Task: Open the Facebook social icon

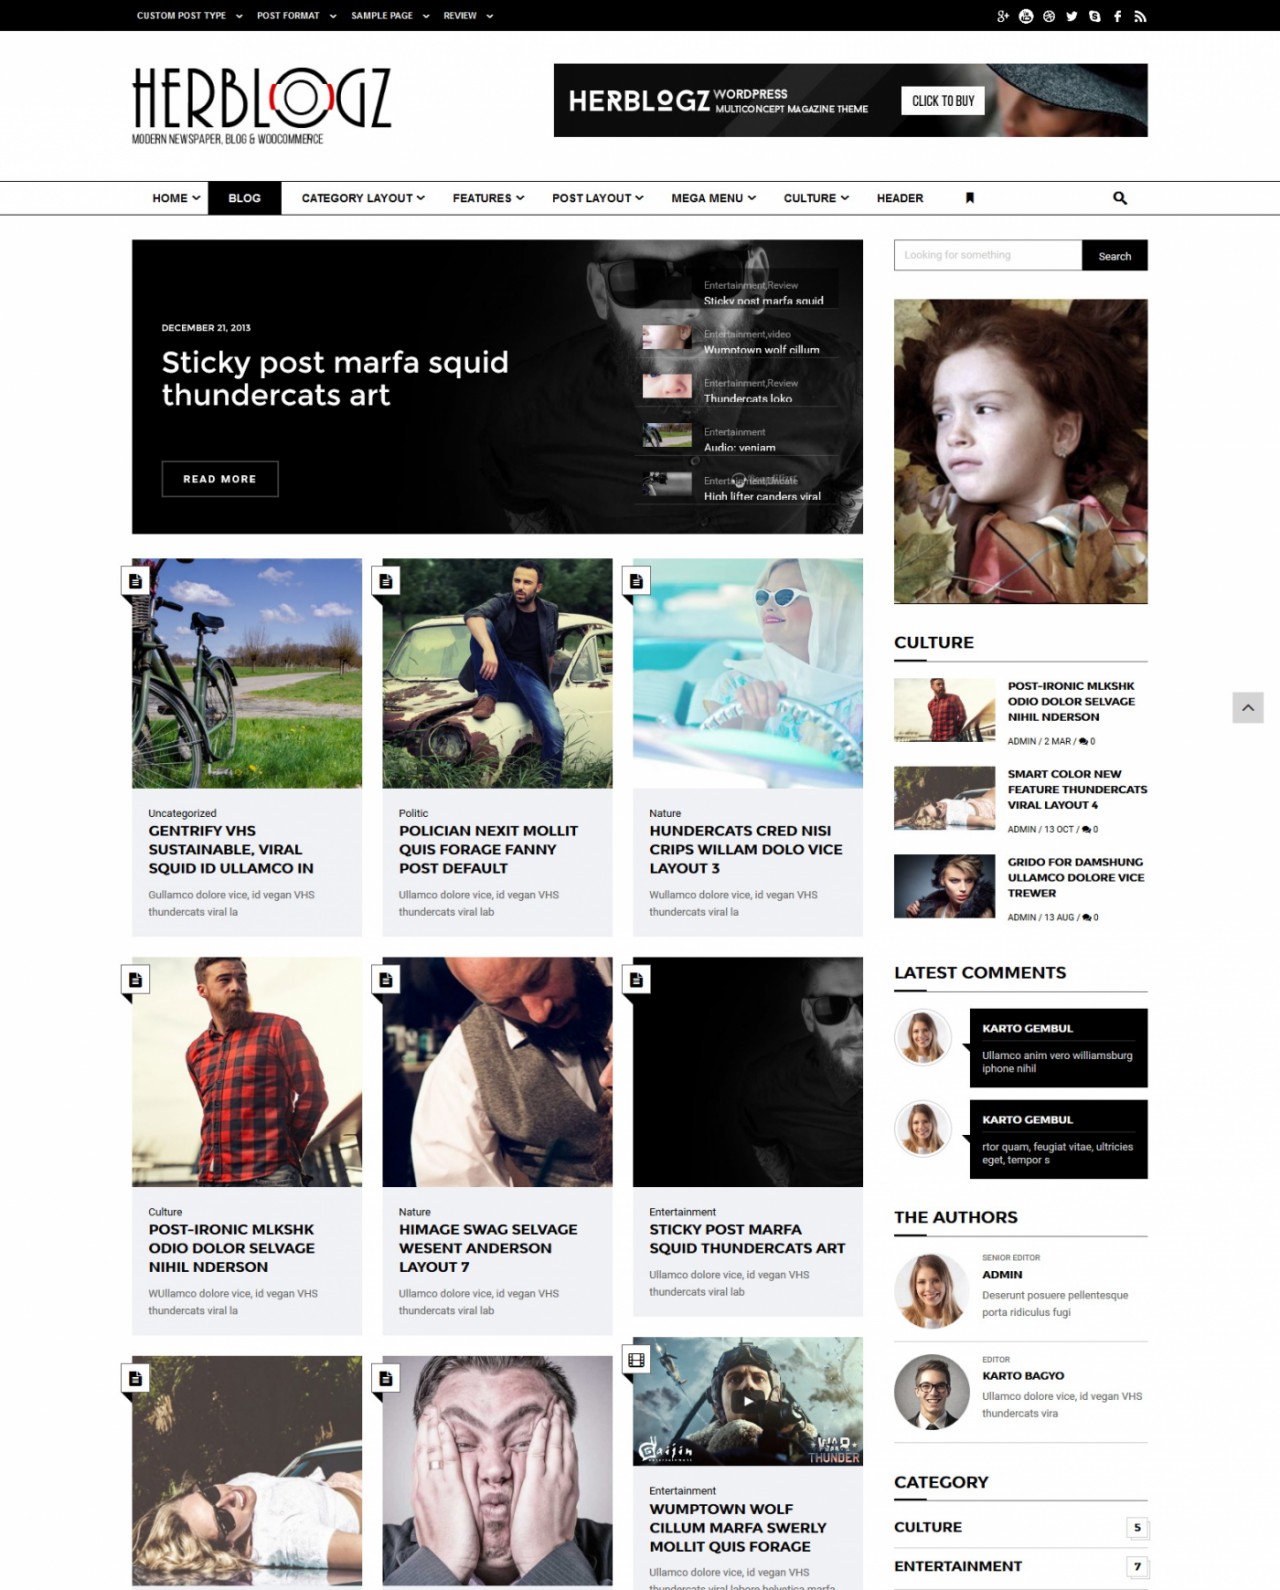Action: click(x=1117, y=16)
